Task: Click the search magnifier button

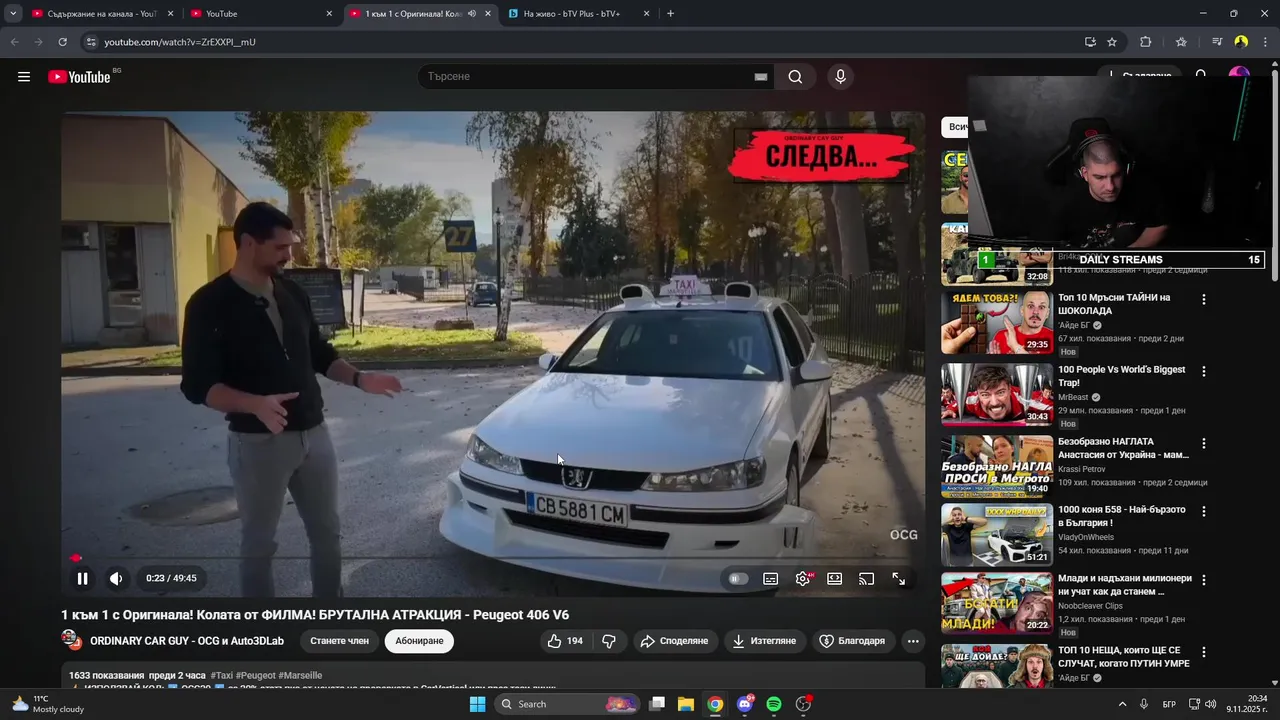Action: coord(795,77)
